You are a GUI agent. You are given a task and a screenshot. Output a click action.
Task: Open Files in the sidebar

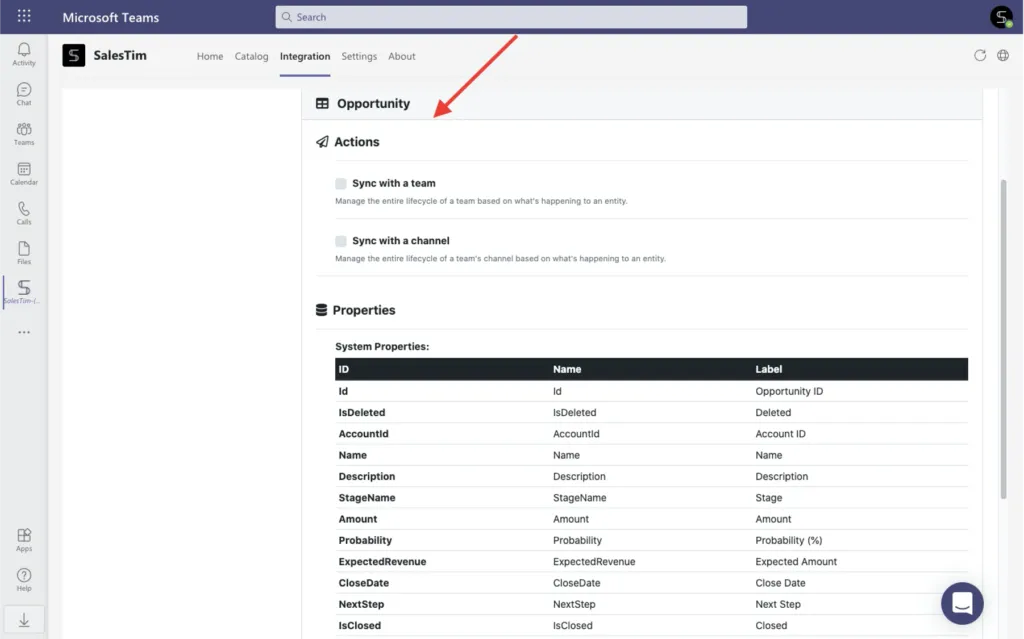click(24, 253)
